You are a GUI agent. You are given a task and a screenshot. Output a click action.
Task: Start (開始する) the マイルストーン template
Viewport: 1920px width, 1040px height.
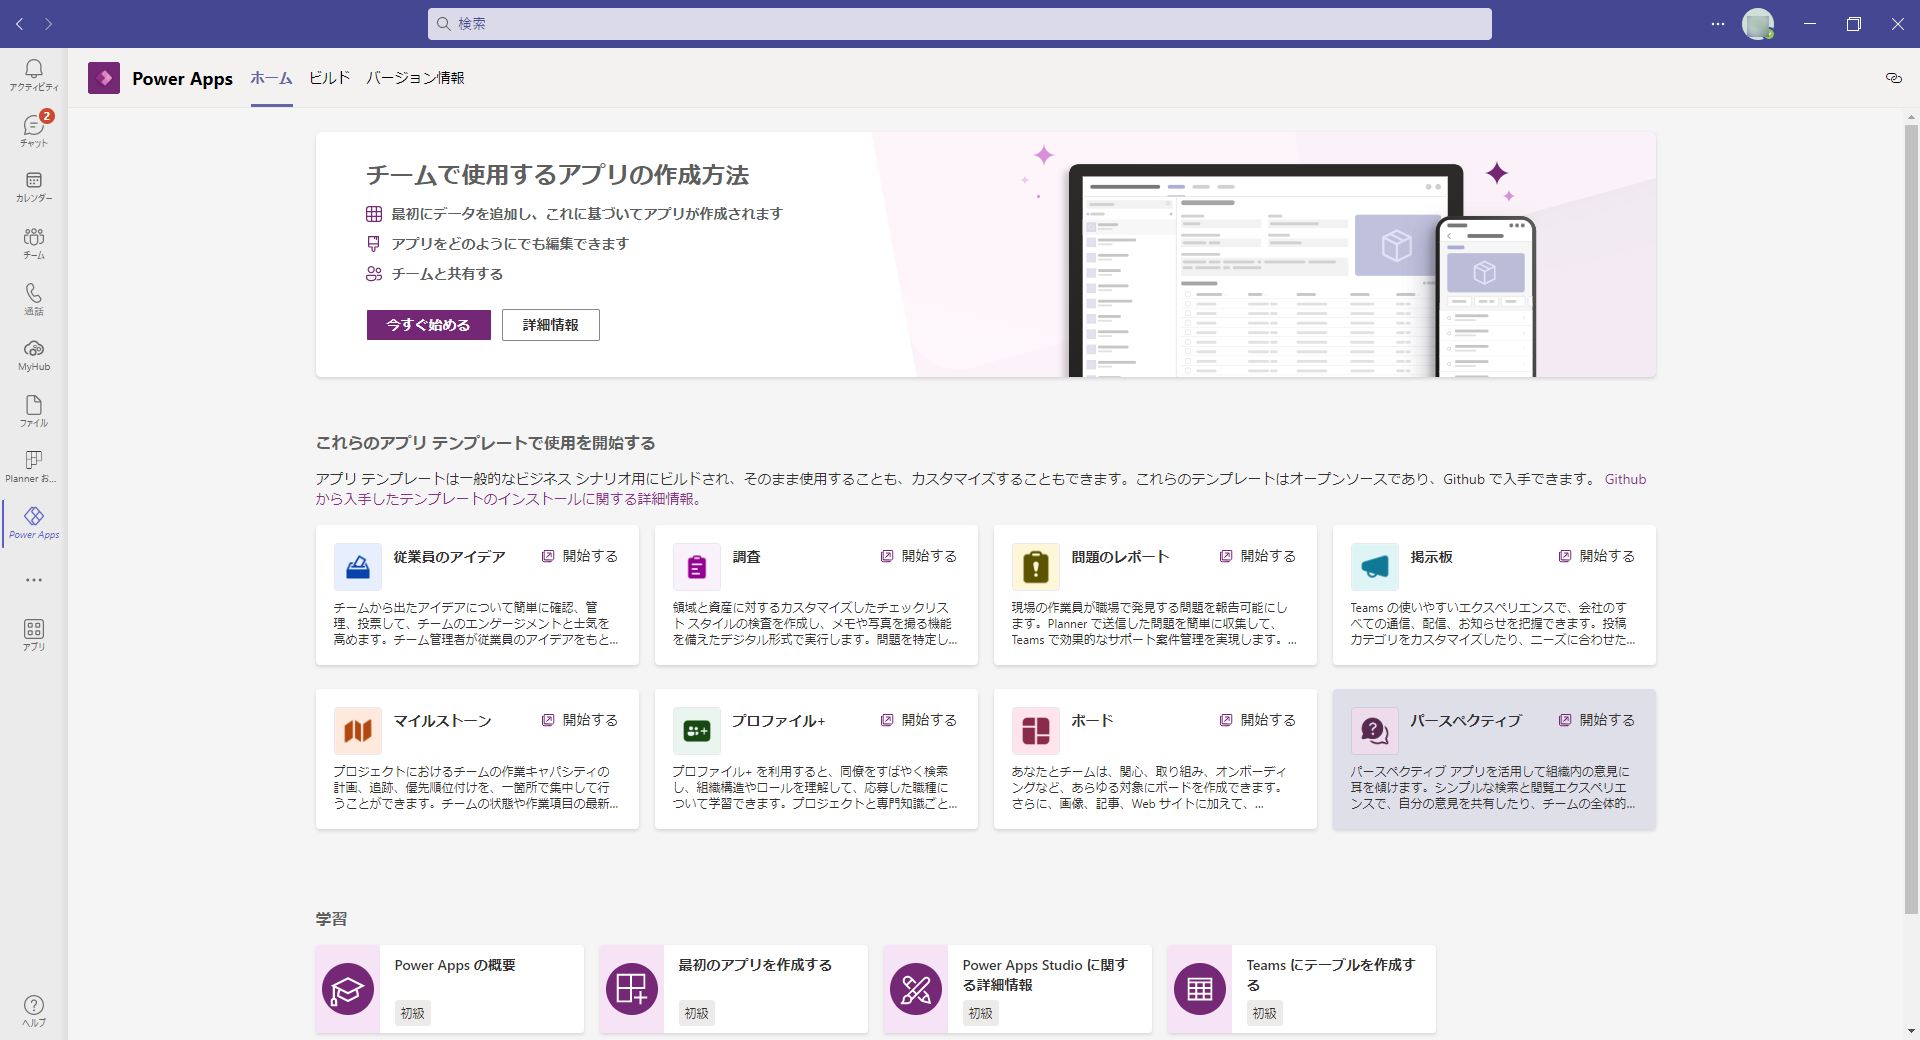pyautogui.click(x=580, y=720)
